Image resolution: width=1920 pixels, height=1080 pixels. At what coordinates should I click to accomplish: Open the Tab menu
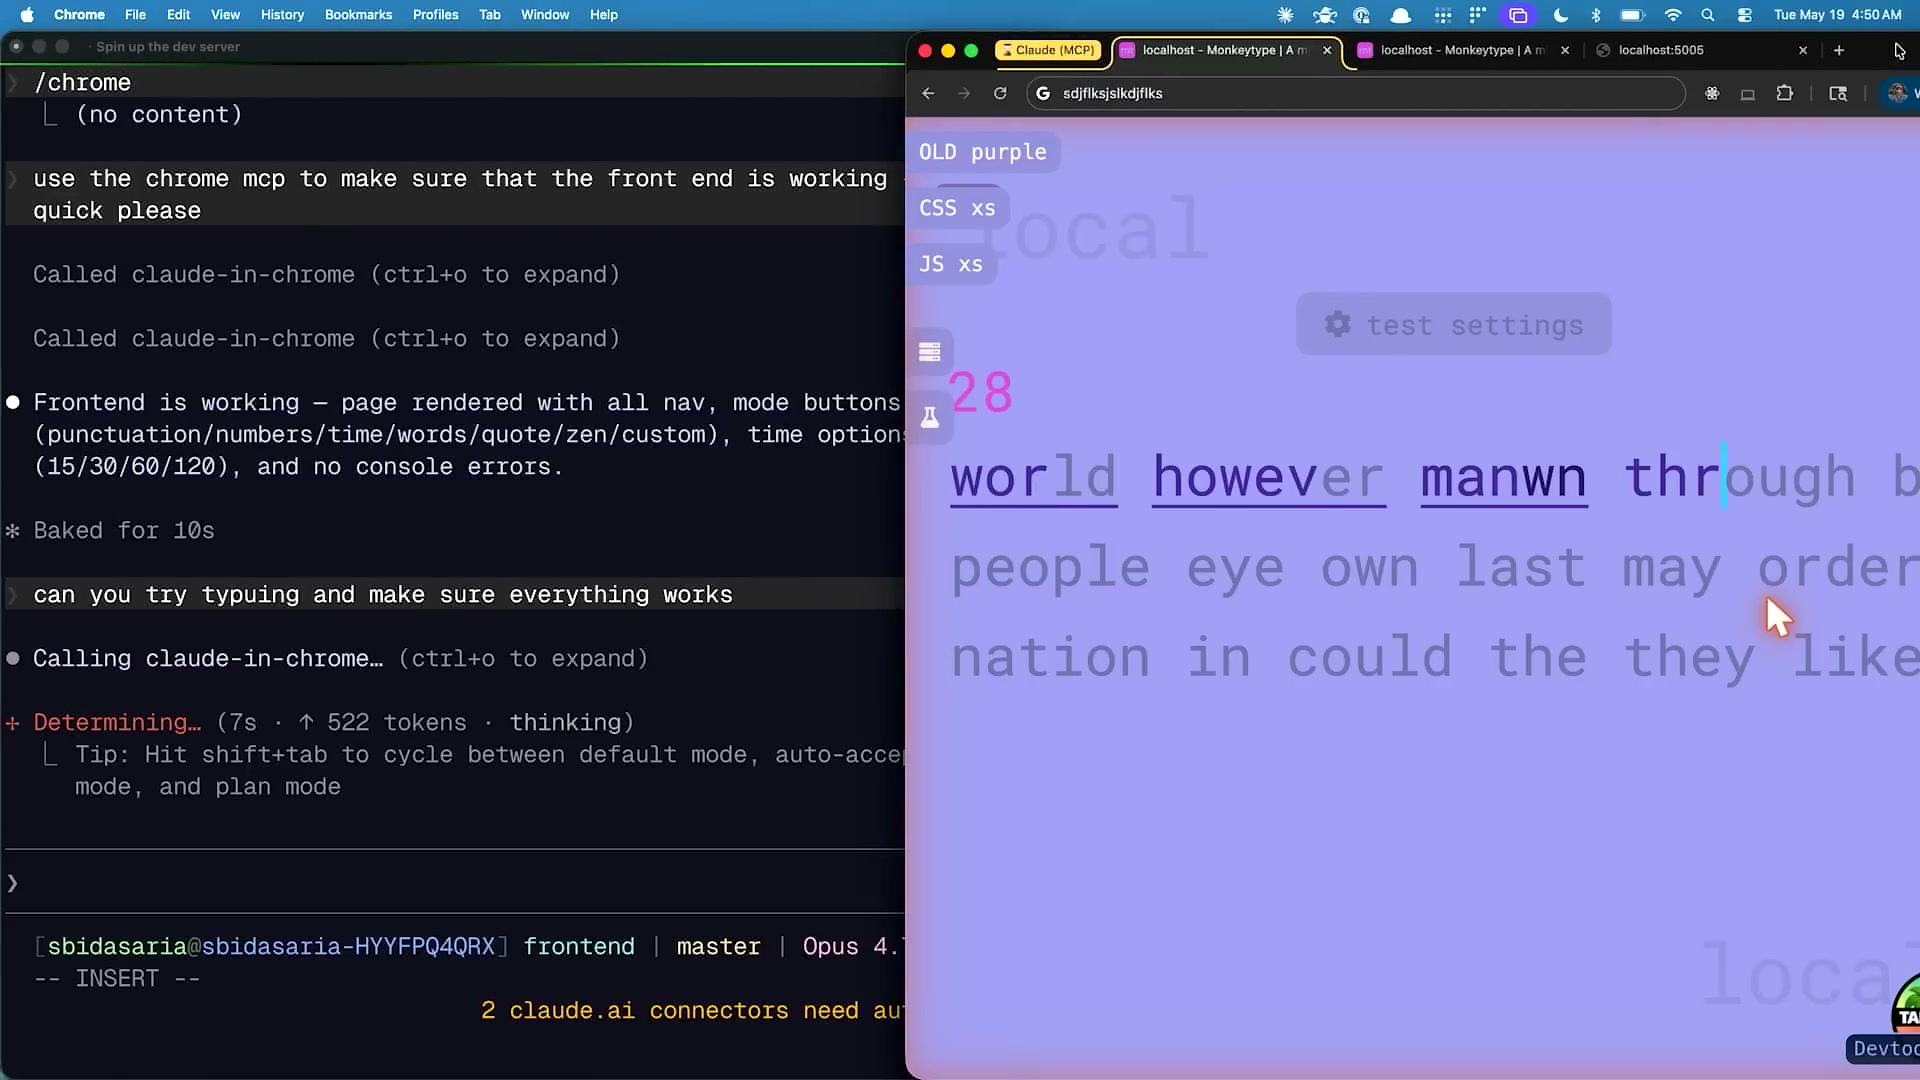490,15
